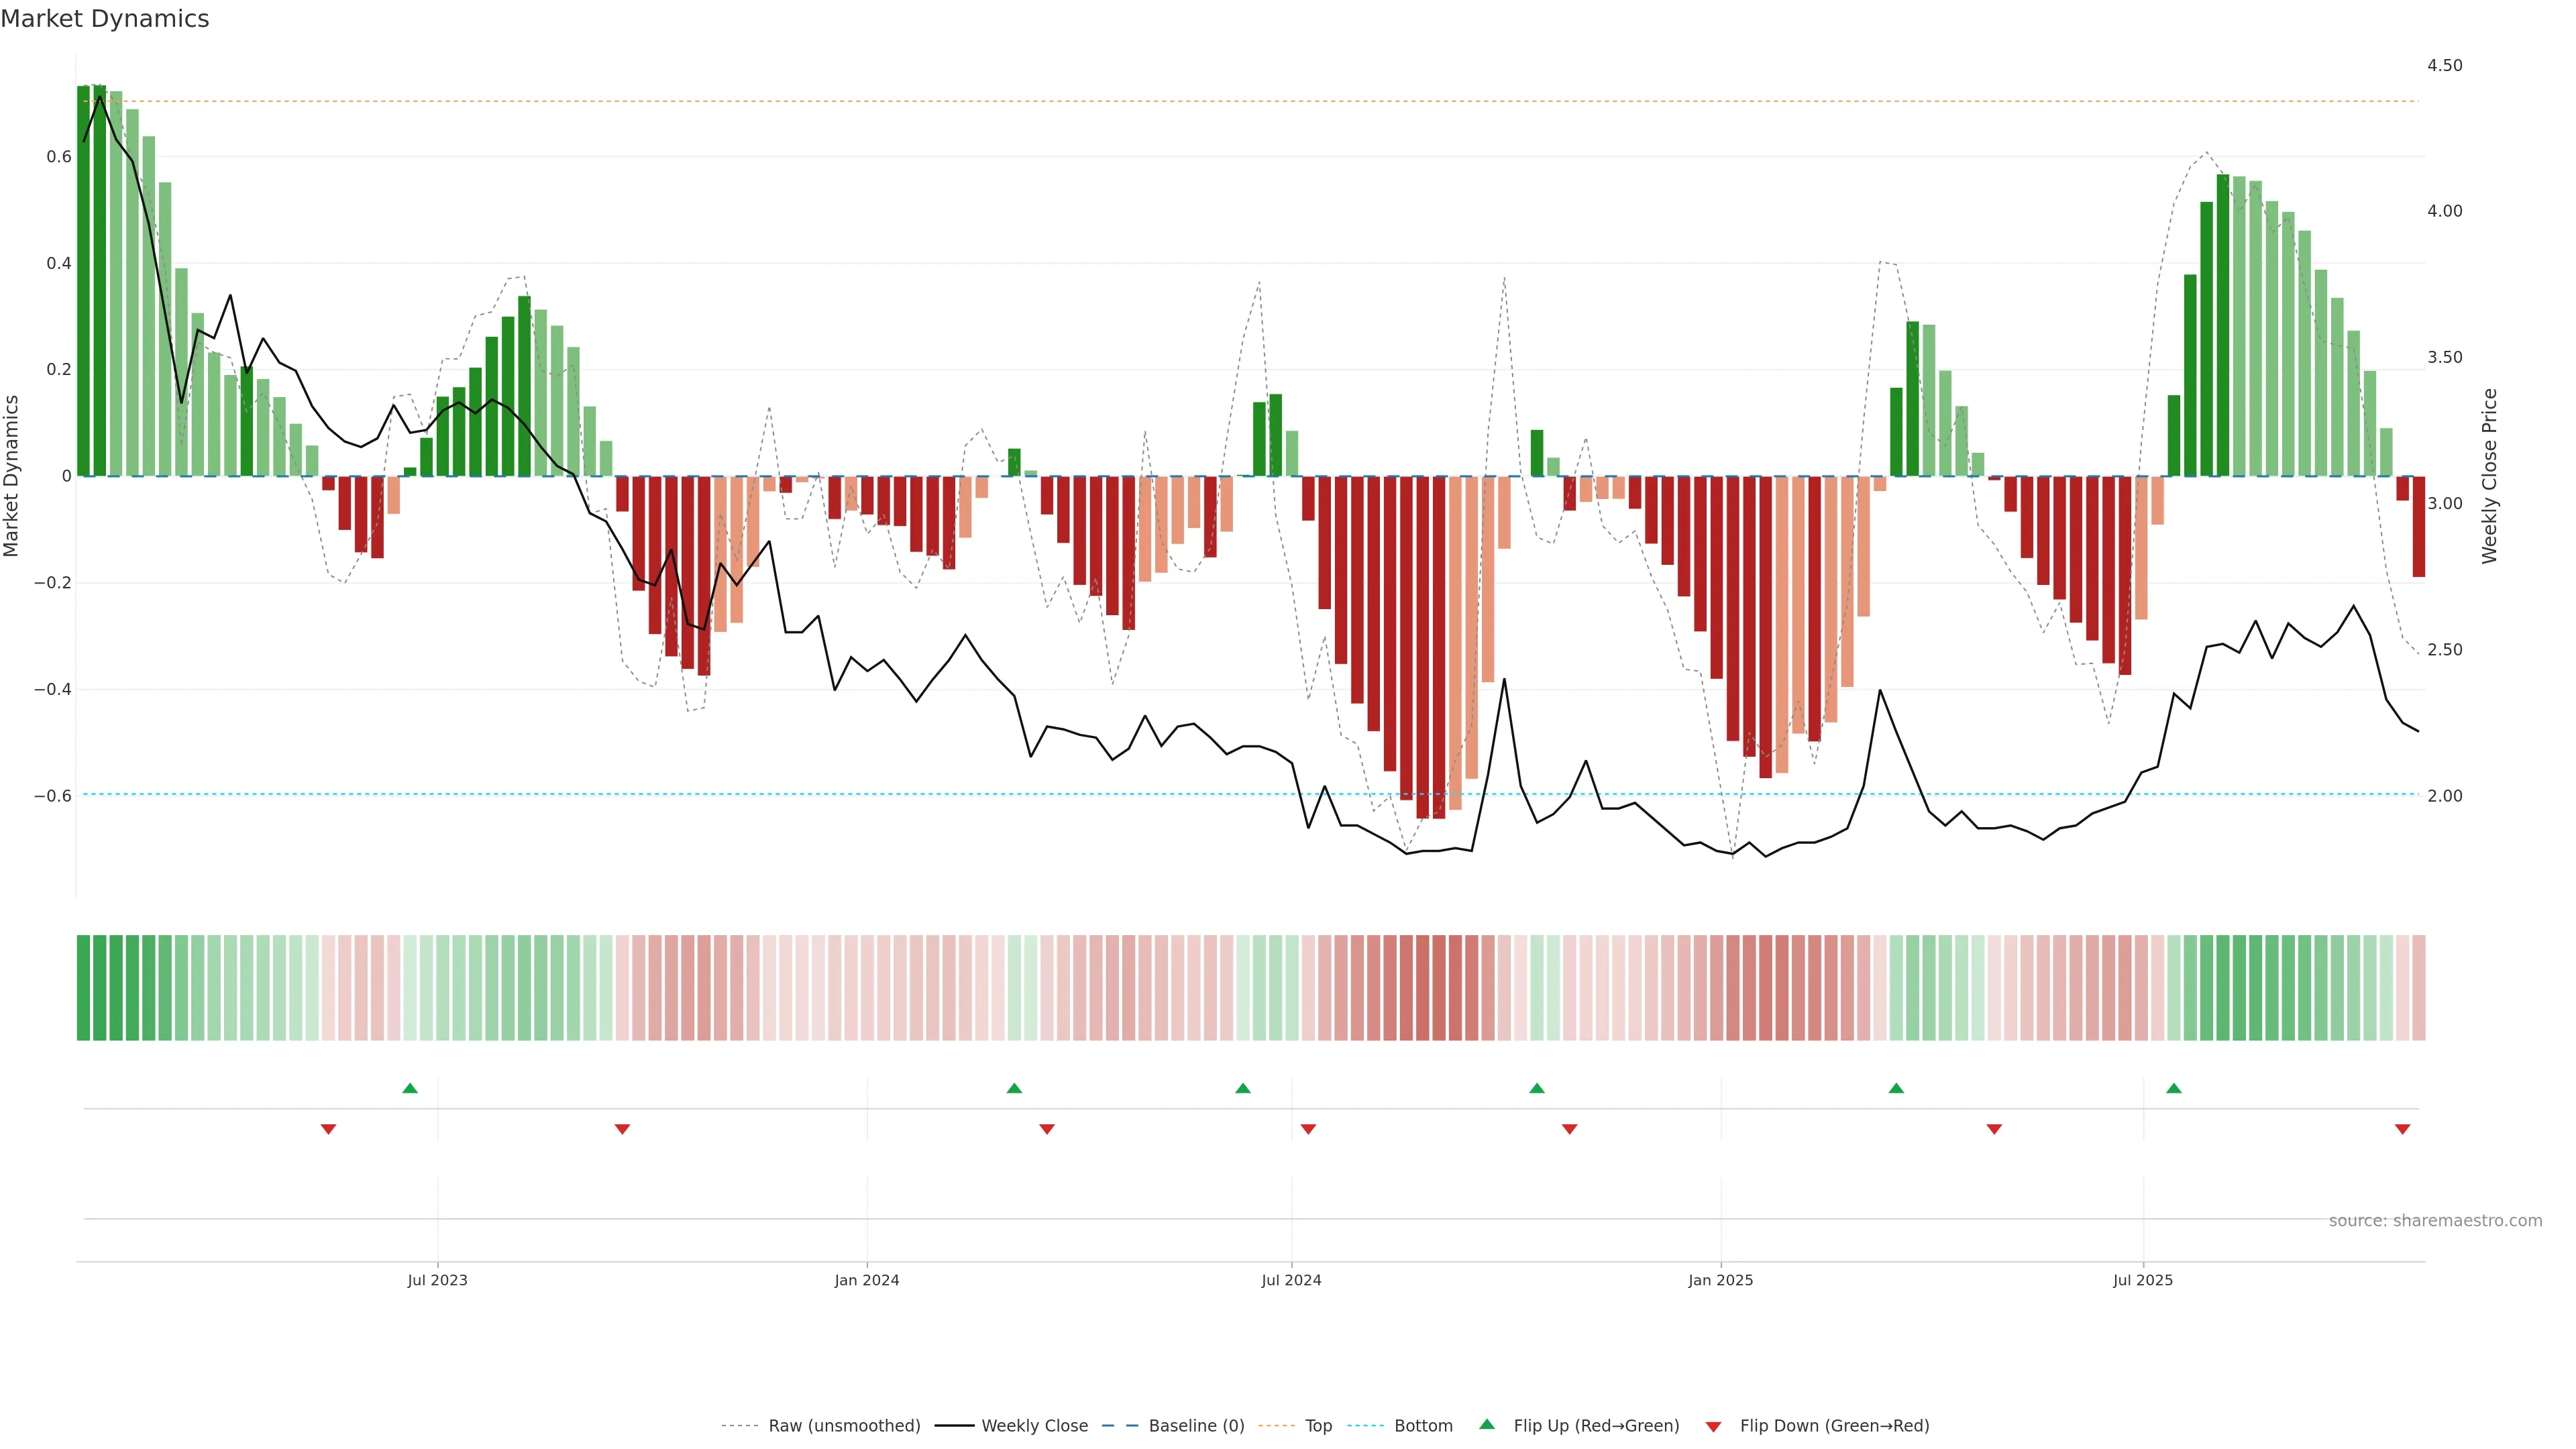
Task: Toggle the Weekly Close legend entry
Action: coord(1034,1426)
